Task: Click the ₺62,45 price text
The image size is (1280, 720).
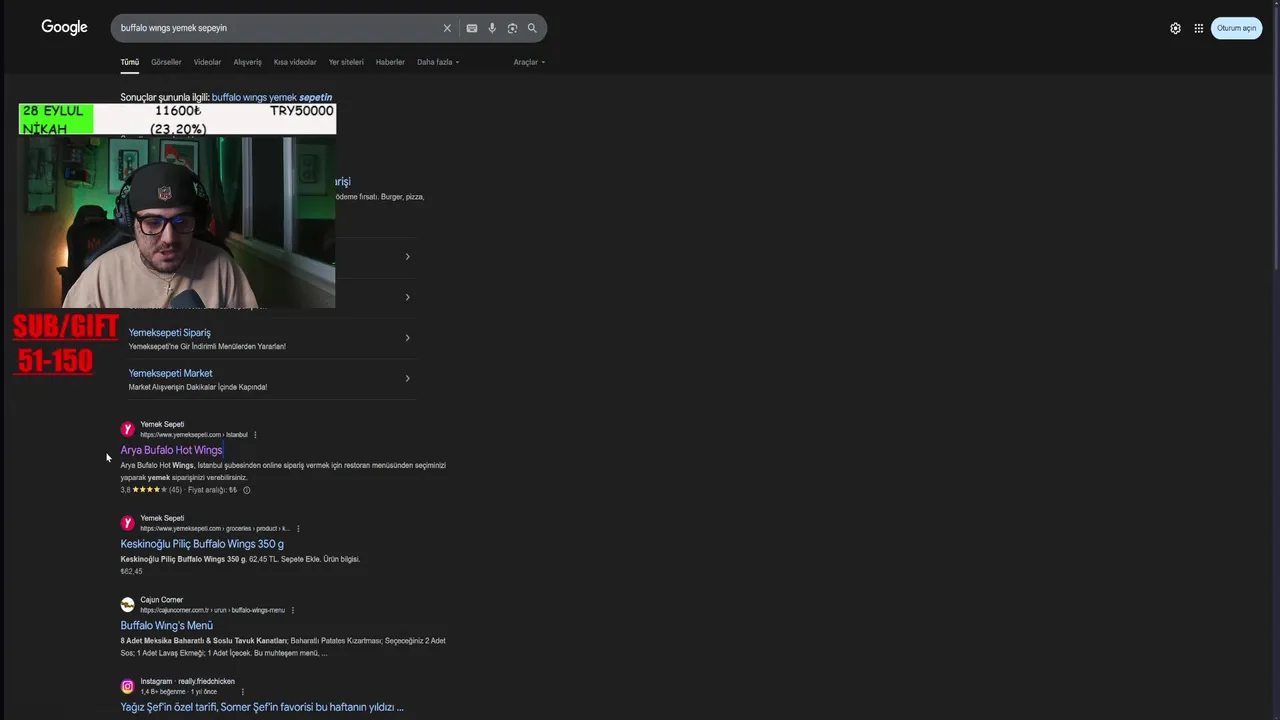Action: (131, 571)
